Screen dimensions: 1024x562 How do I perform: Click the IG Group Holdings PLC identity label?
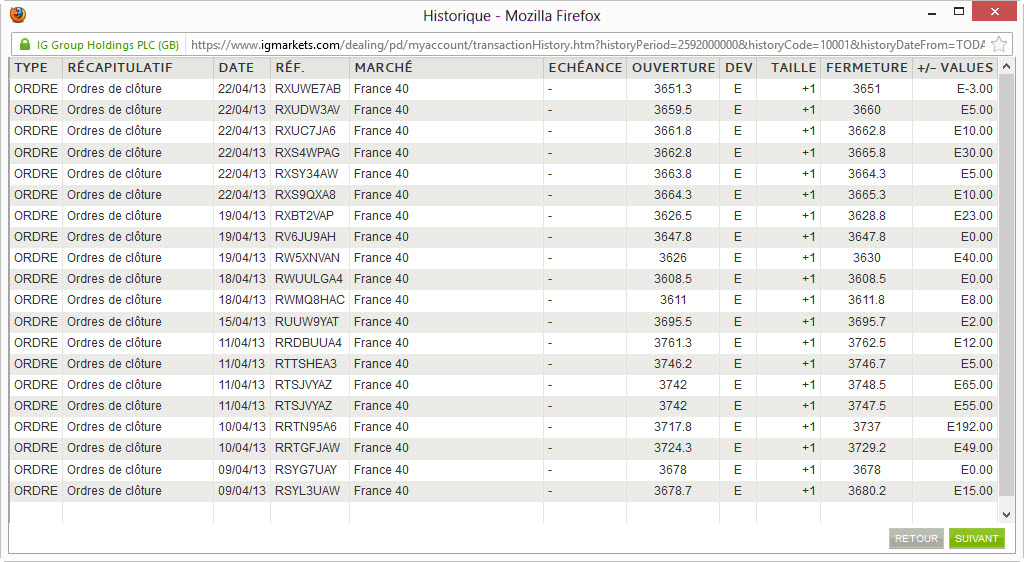(x=108, y=45)
